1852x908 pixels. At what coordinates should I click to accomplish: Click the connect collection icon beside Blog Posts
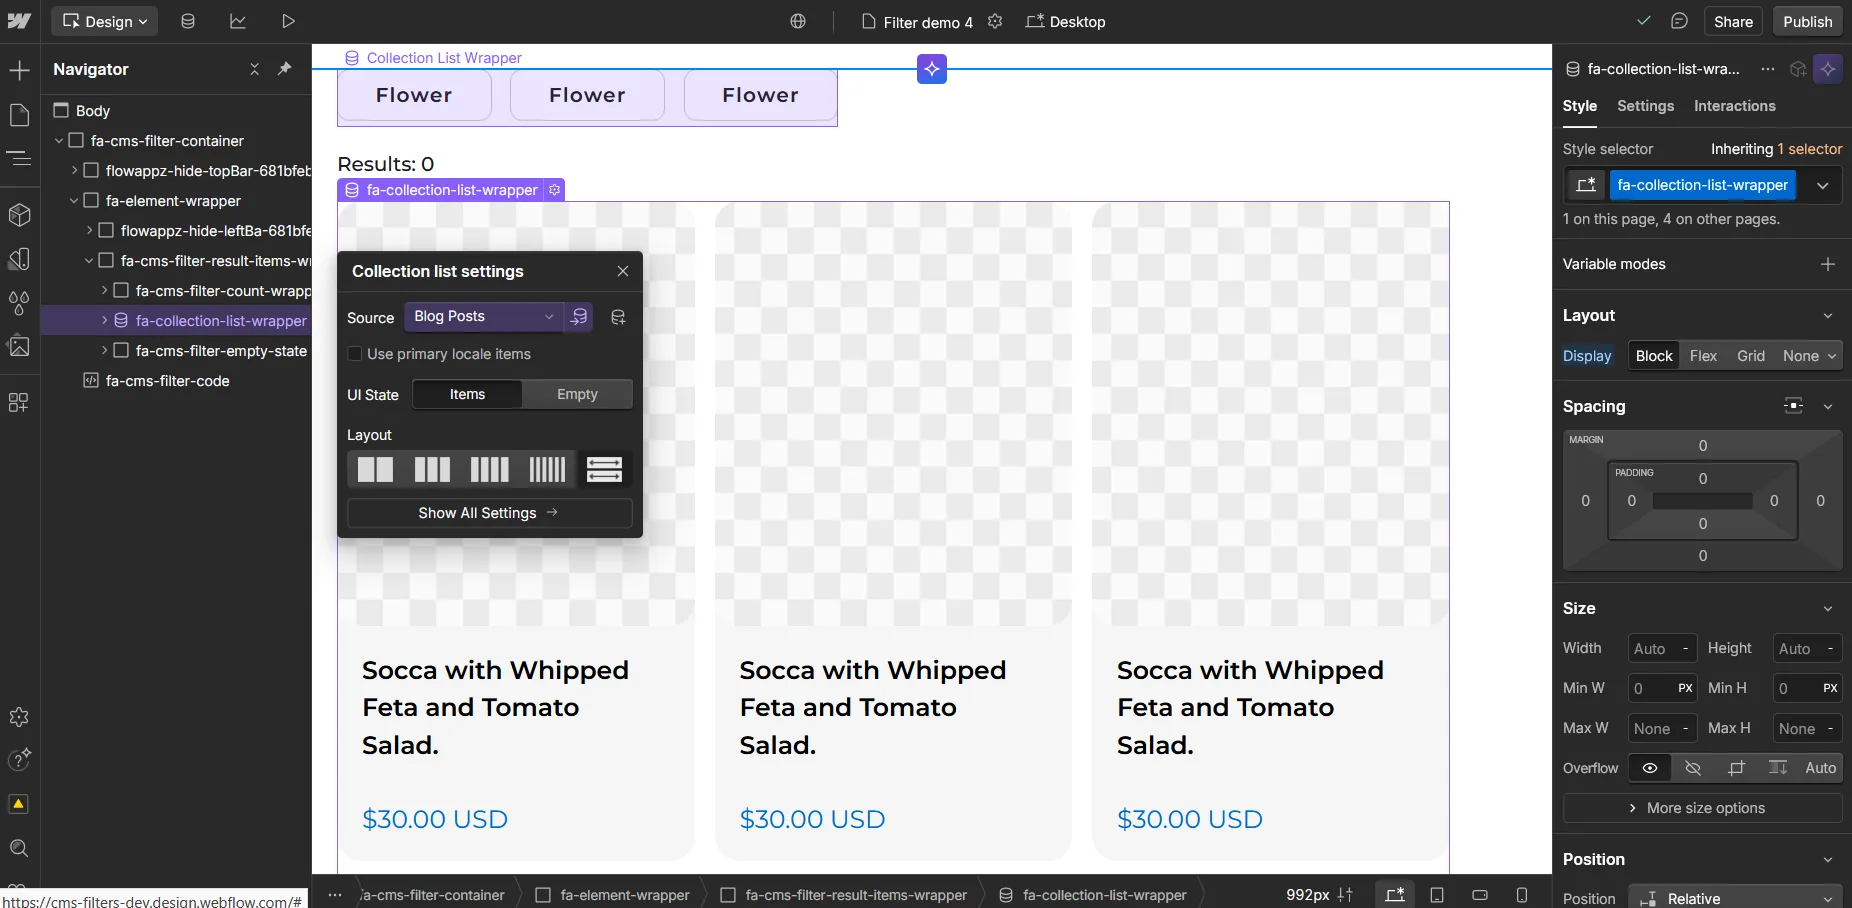tap(579, 317)
